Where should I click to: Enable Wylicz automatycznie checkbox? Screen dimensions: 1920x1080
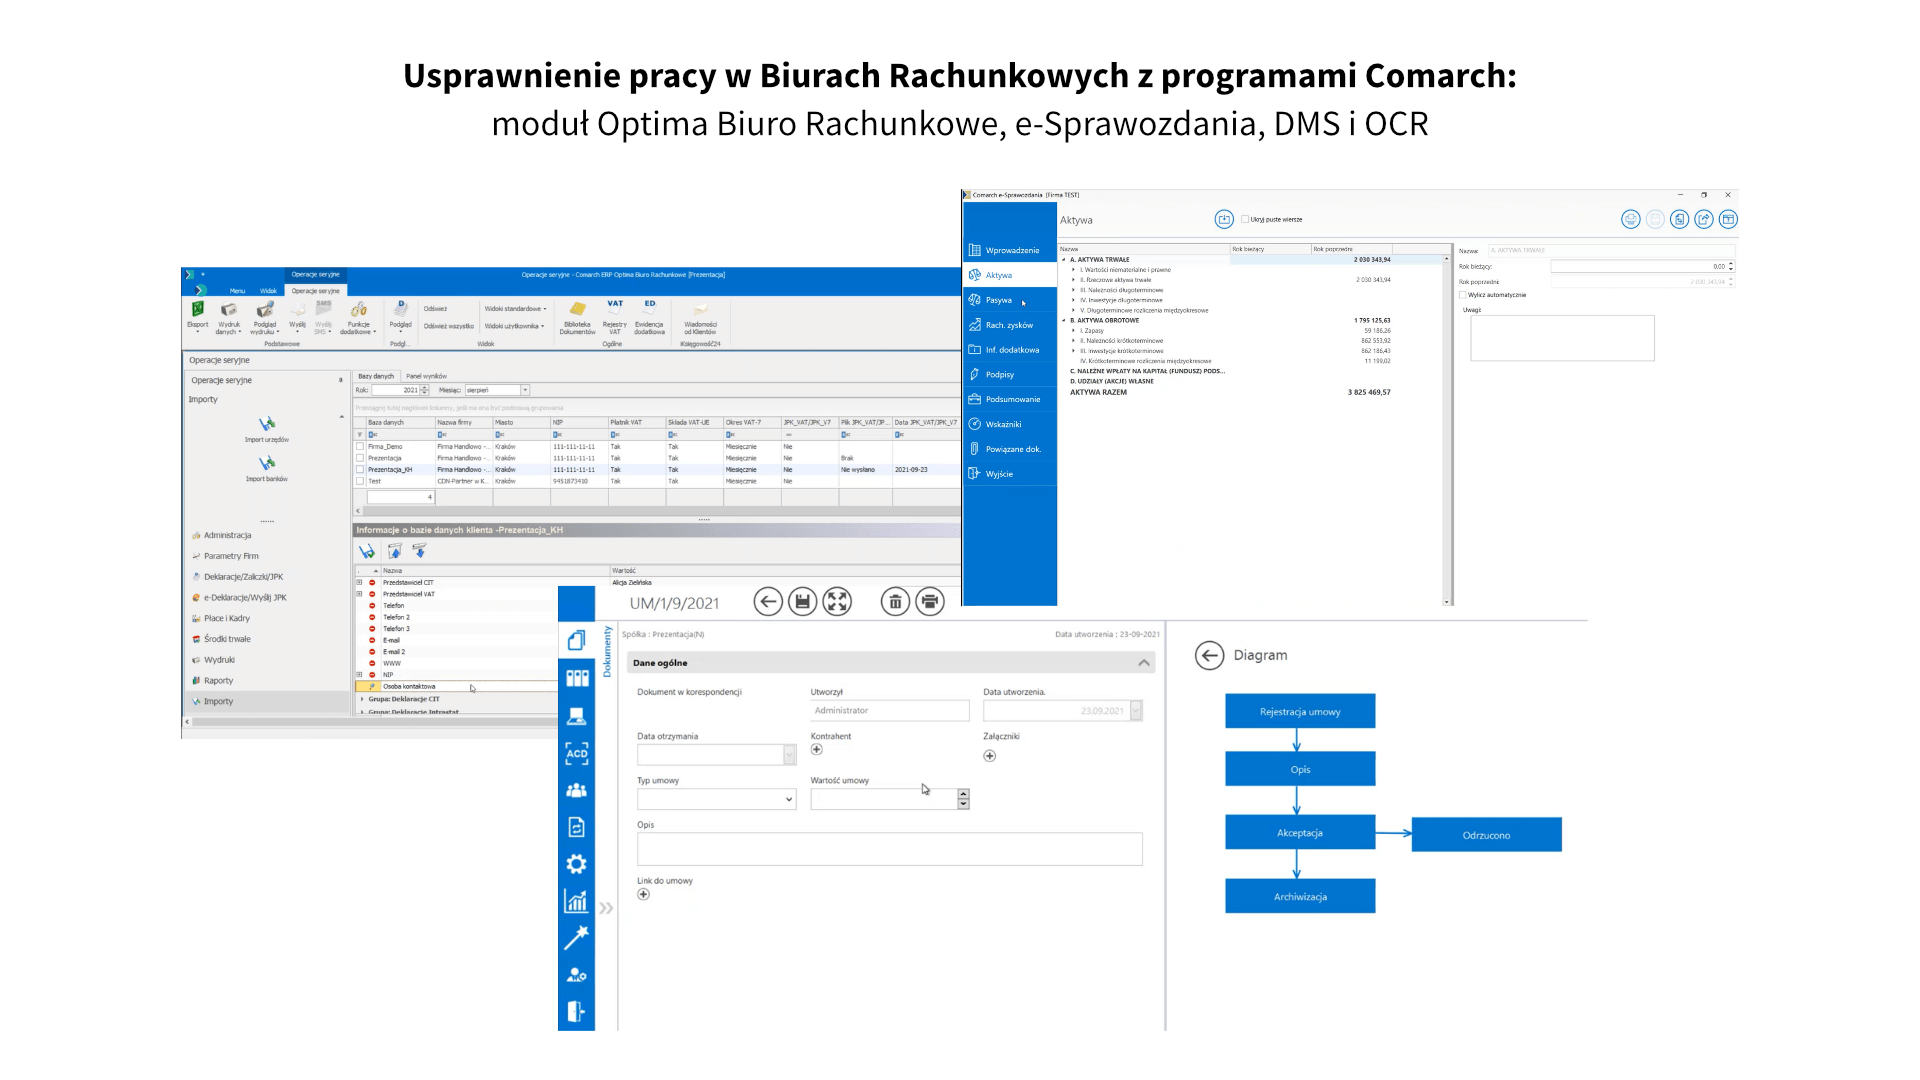pyautogui.click(x=1463, y=295)
